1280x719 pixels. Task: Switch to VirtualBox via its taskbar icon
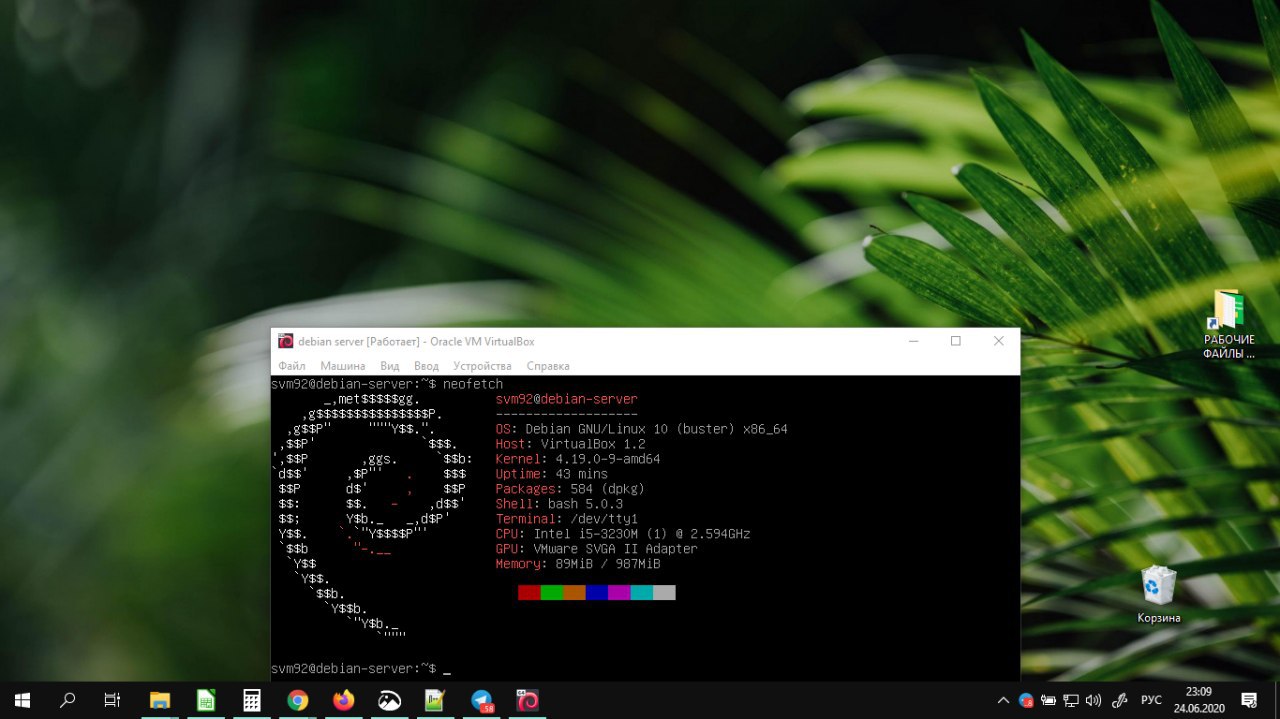528,700
